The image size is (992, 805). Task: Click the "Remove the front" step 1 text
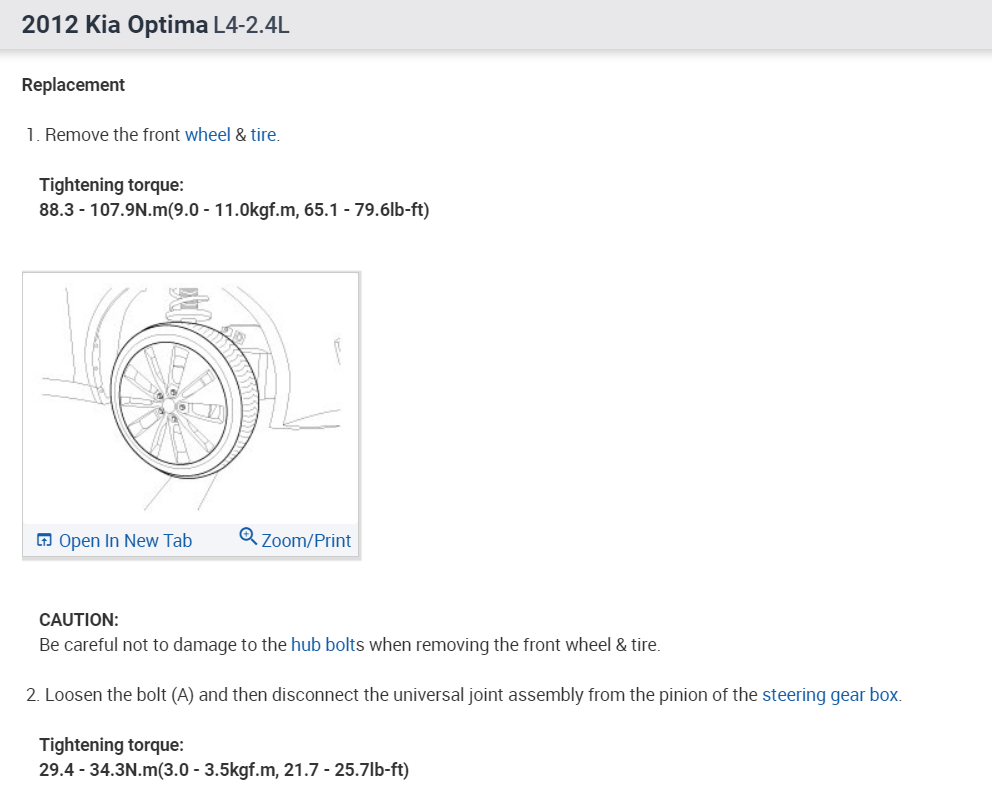pyautogui.click(x=112, y=134)
